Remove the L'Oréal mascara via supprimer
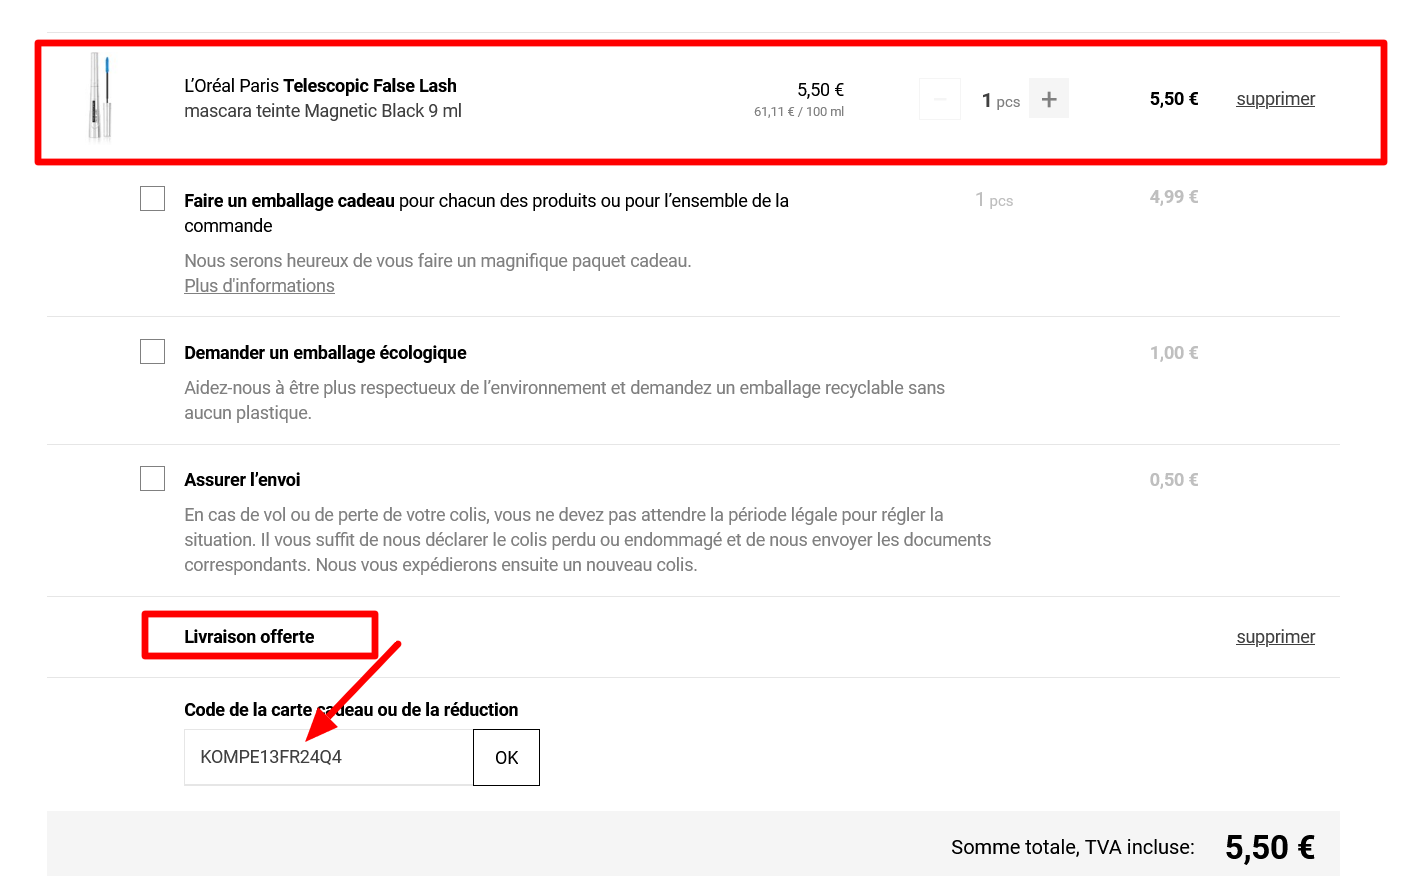This screenshot has height=876, width=1428. (1275, 99)
